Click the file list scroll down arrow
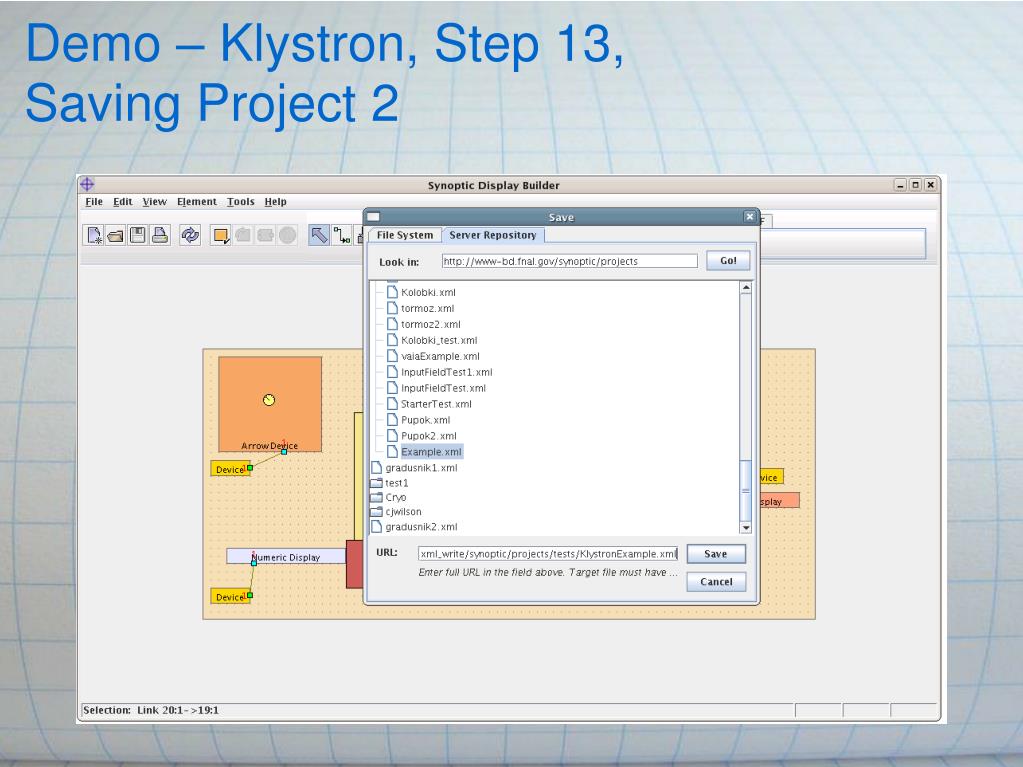Viewport: 1023px width, 767px height. [746, 528]
